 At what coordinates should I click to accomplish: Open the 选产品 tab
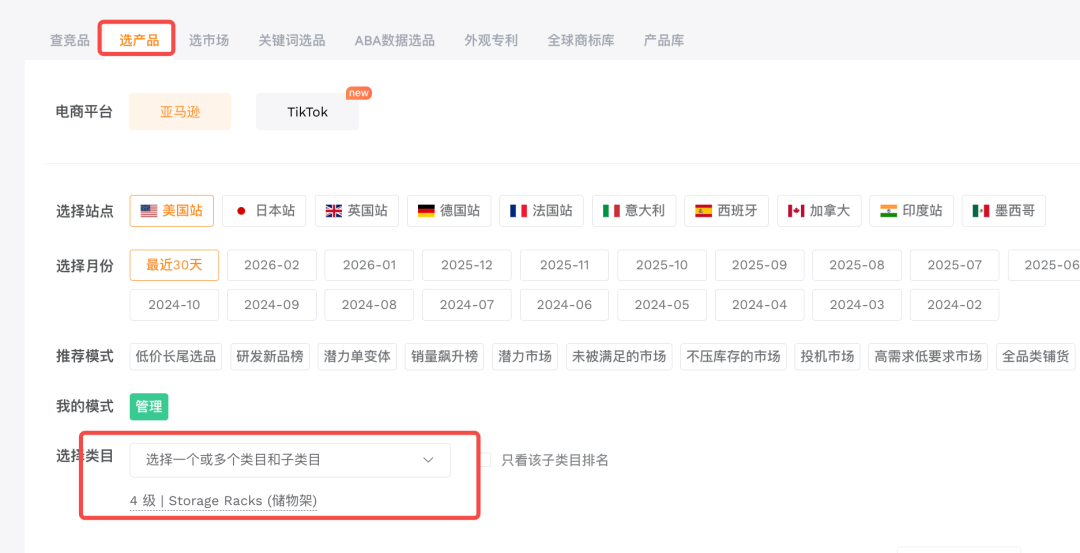(139, 40)
